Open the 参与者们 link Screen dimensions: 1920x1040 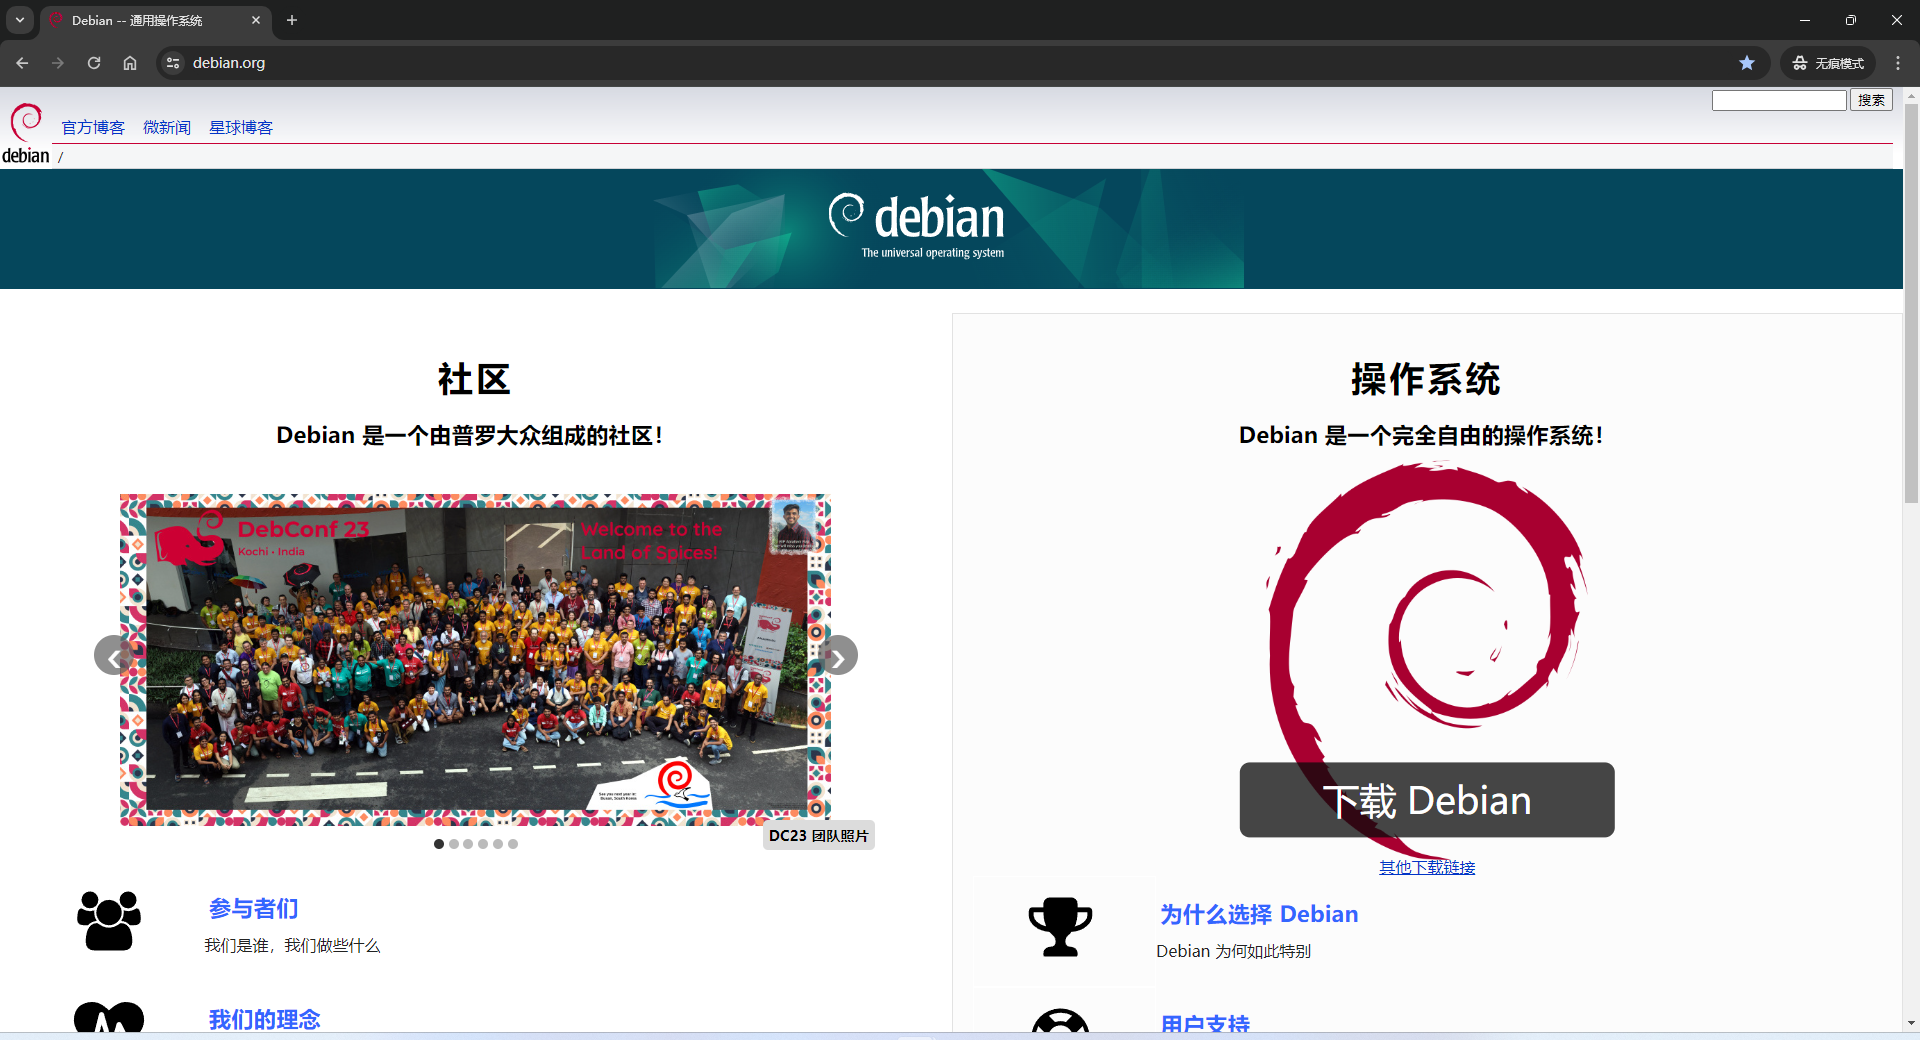254,908
